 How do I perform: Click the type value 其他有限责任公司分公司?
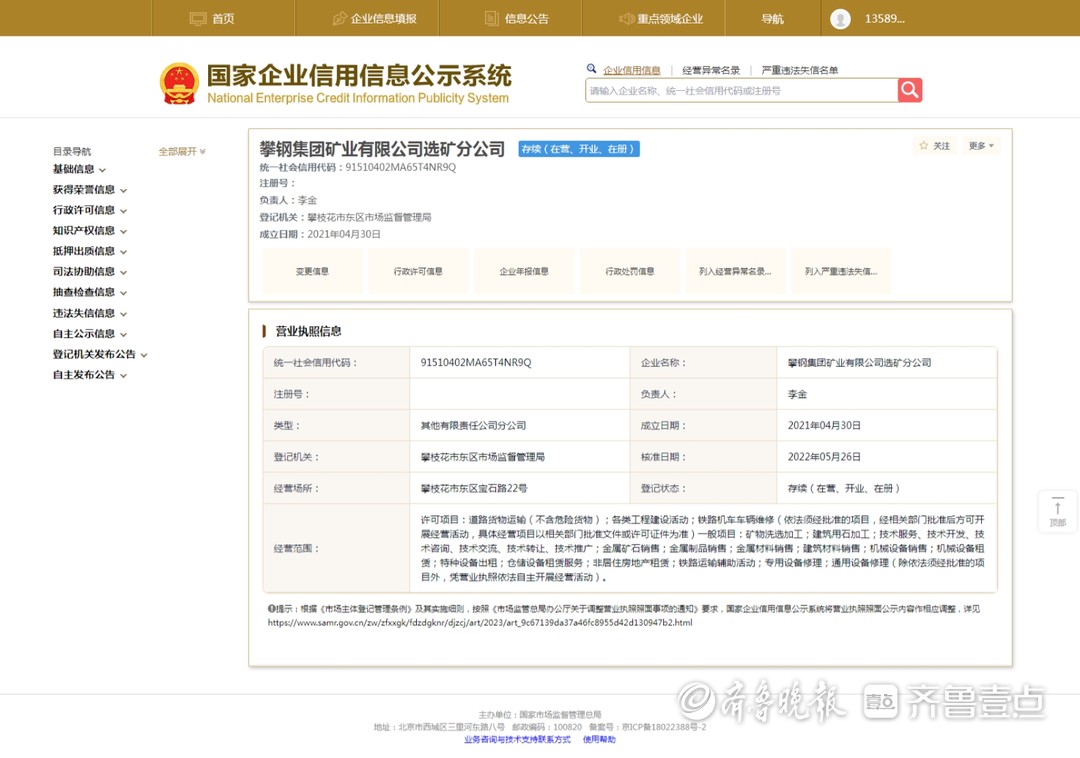click(473, 425)
